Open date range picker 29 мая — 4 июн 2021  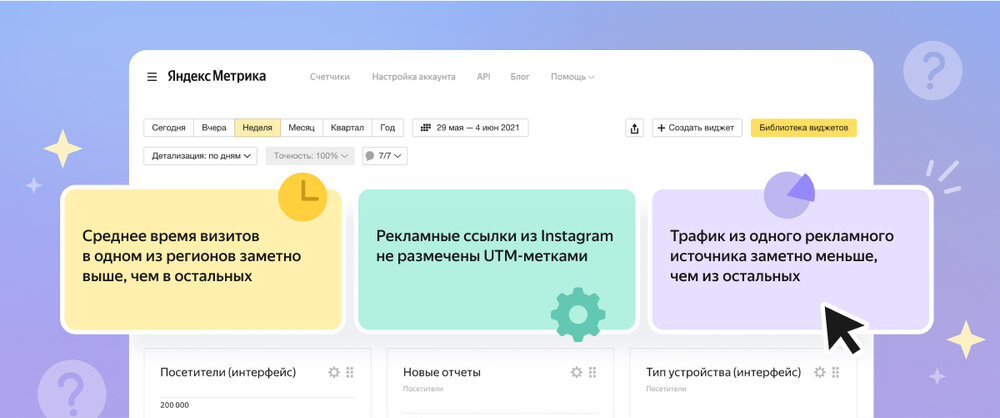click(x=470, y=128)
